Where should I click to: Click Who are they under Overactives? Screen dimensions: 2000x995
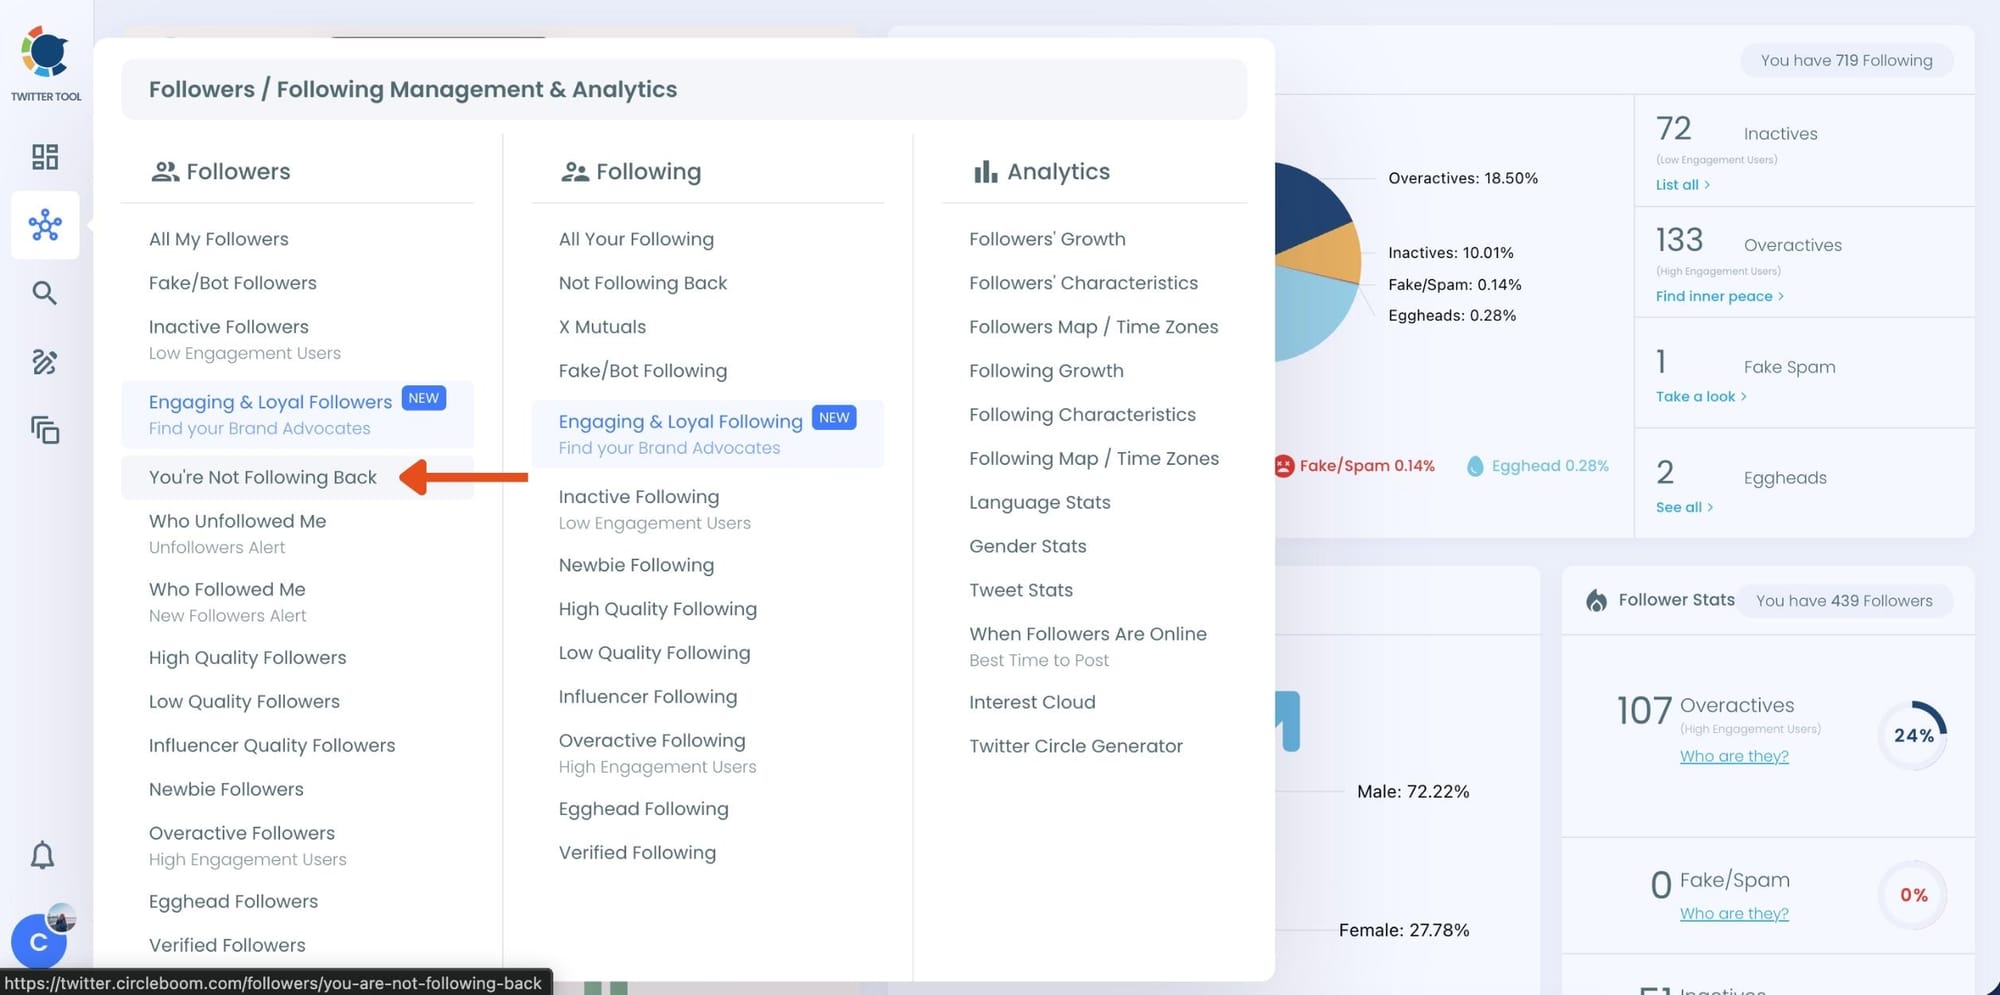(1734, 756)
